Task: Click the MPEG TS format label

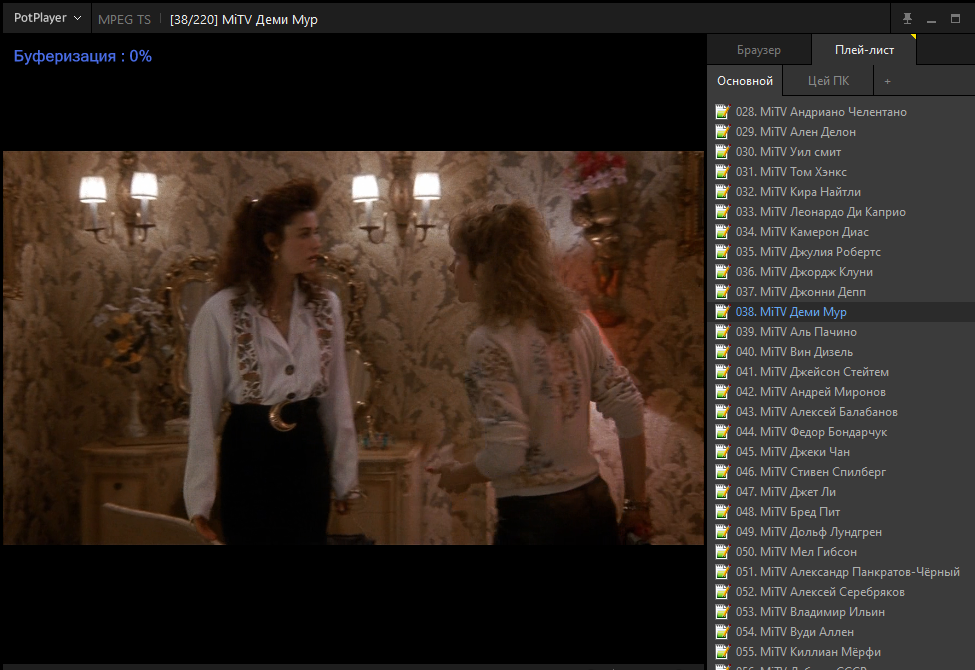Action: tap(124, 19)
